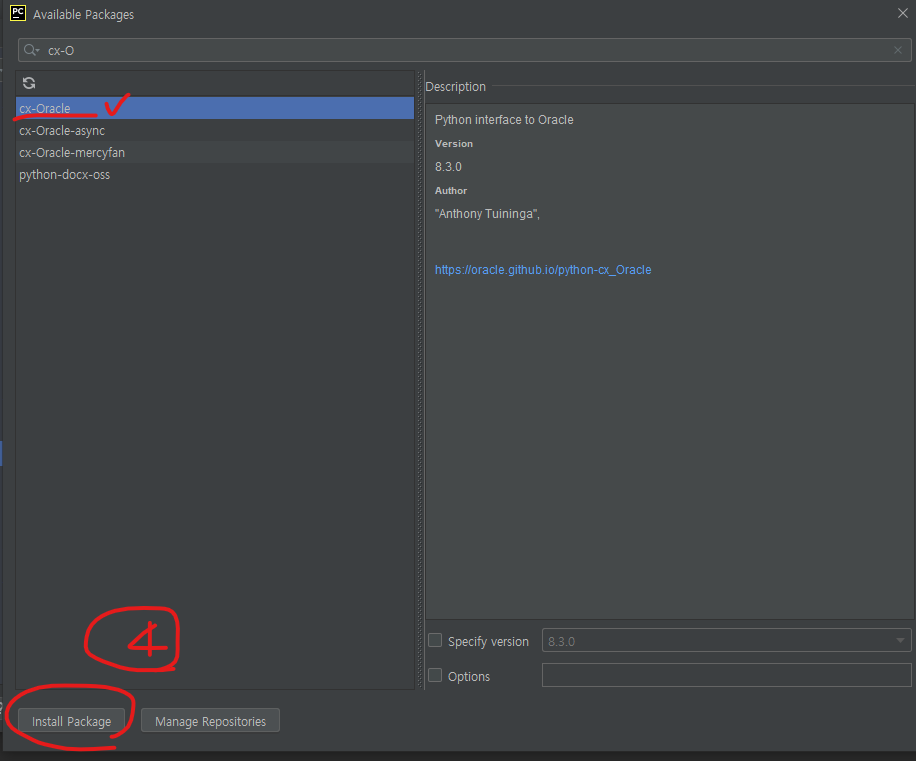Enable the Specify version checkbox

[435, 641]
